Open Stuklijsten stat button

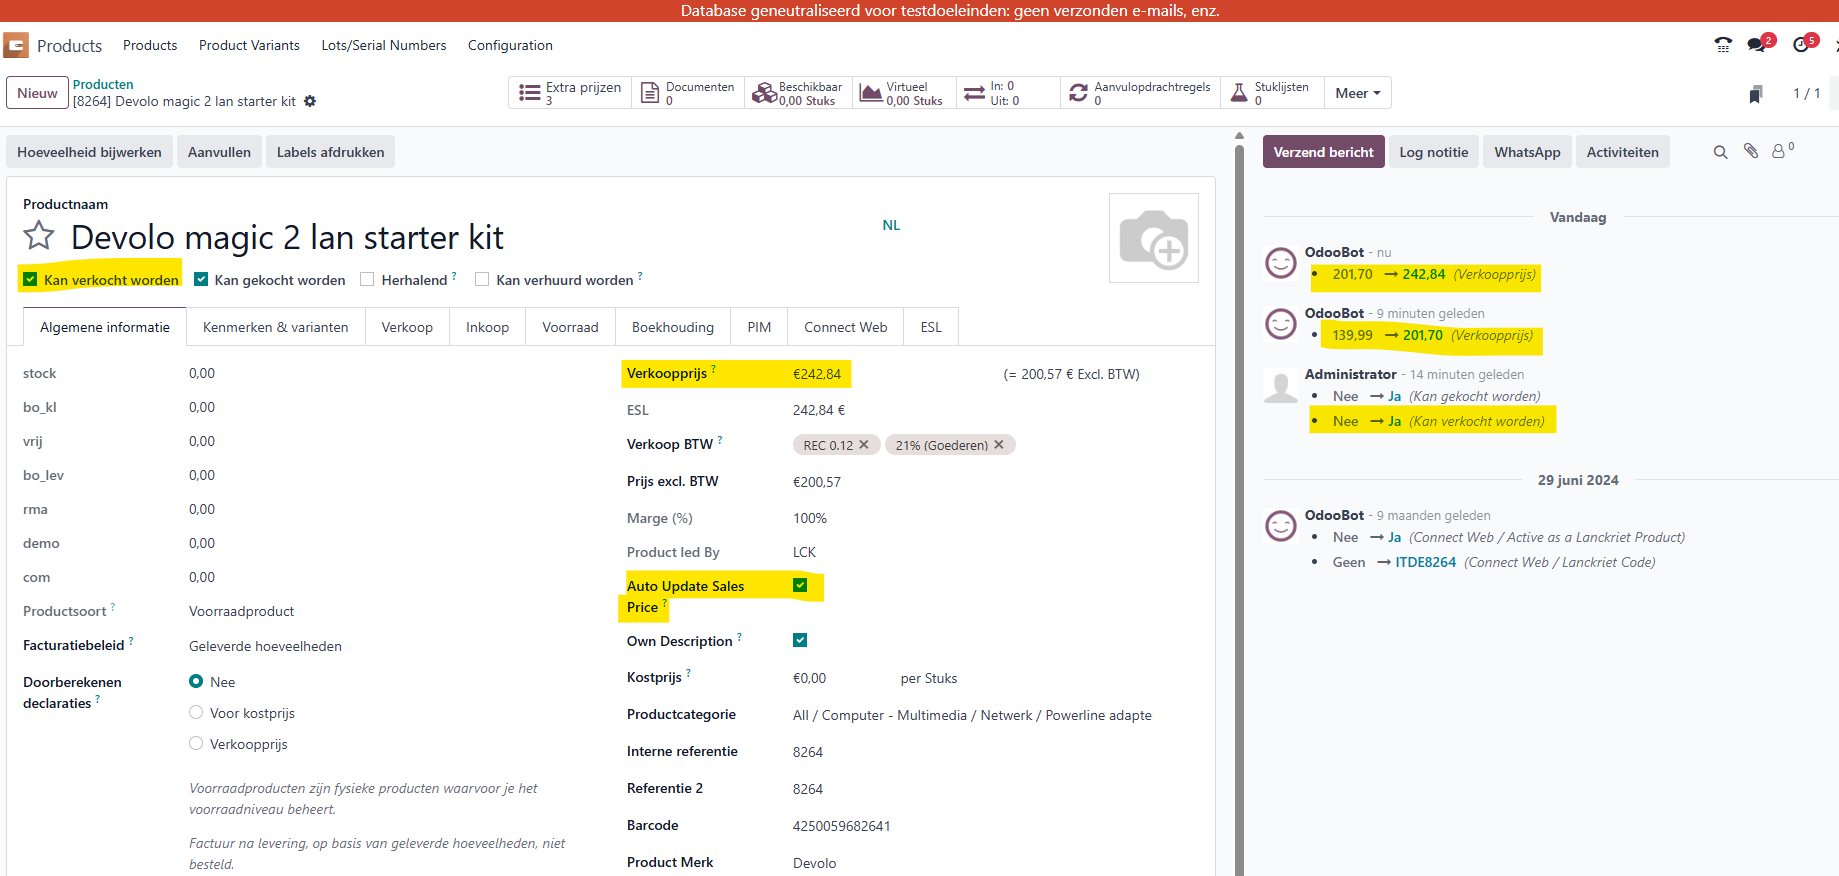pyautogui.click(x=1272, y=93)
